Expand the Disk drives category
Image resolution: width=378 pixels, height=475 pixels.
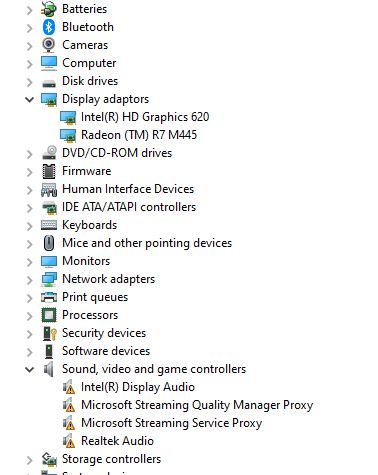pos(30,82)
